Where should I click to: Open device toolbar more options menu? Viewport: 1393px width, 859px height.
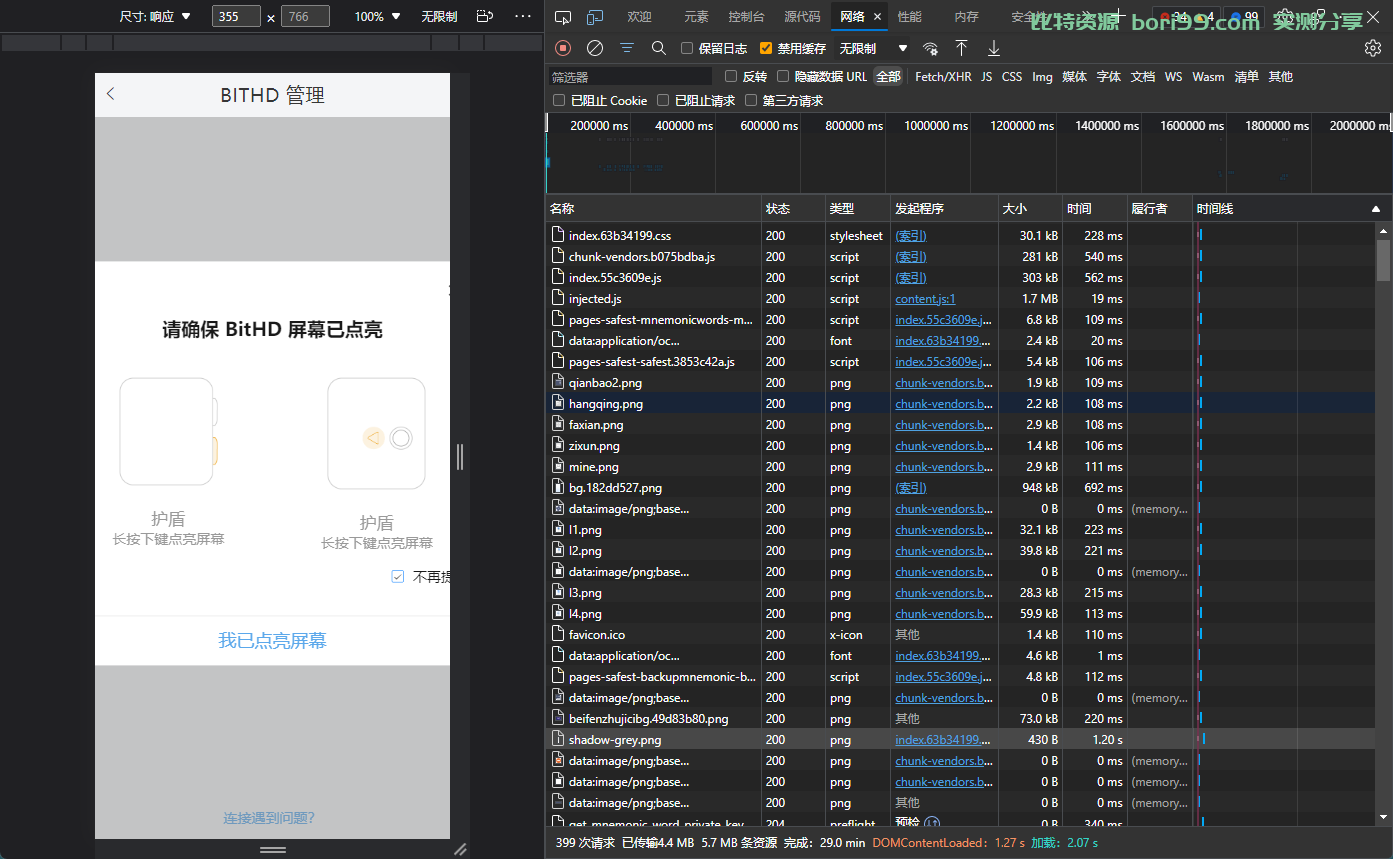(x=523, y=16)
